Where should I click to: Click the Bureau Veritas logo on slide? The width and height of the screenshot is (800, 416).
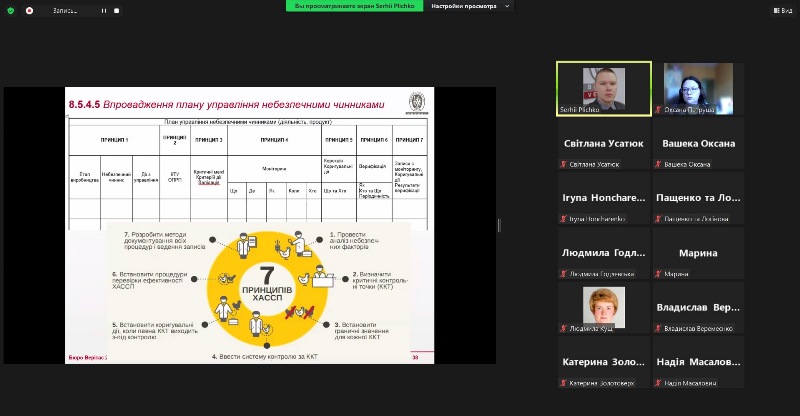[417, 103]
